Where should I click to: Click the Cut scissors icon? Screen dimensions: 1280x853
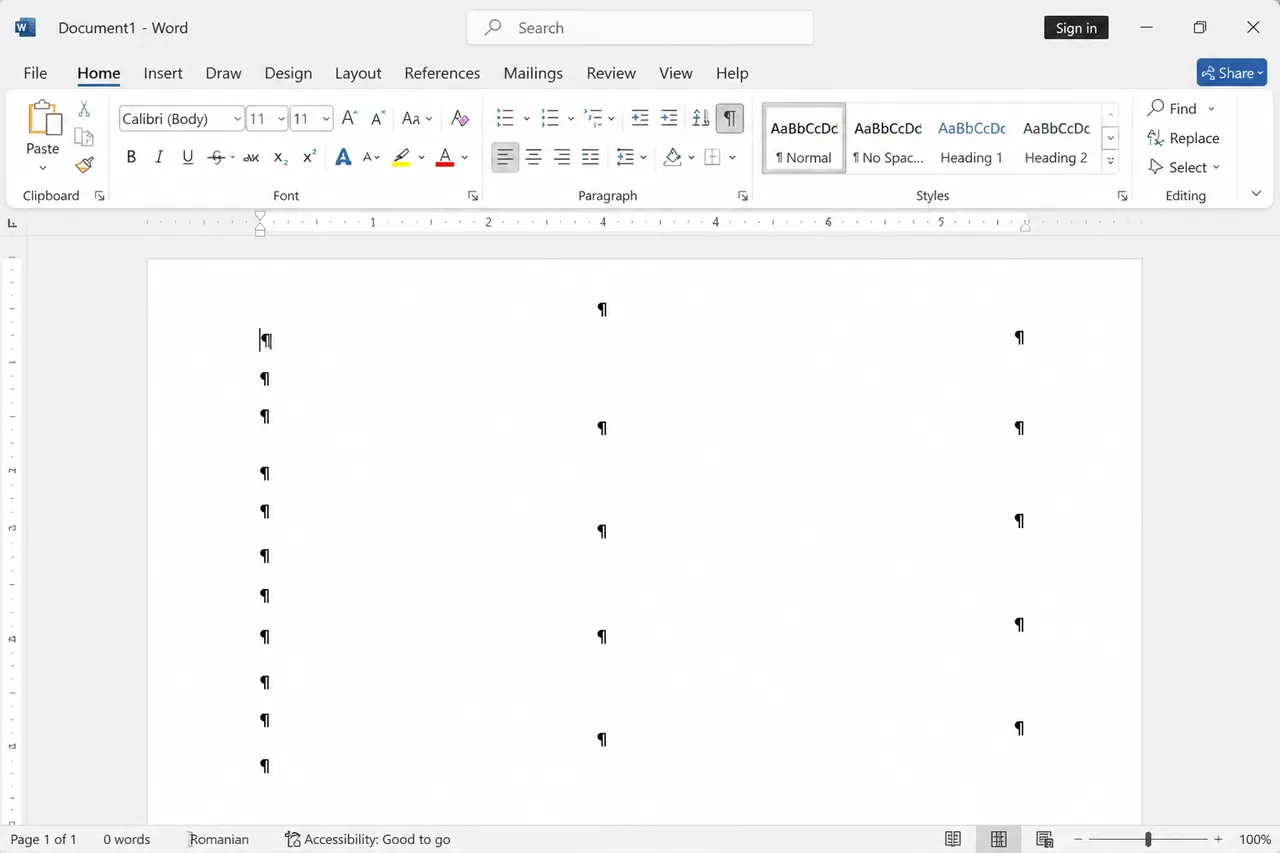click(84, 109)
